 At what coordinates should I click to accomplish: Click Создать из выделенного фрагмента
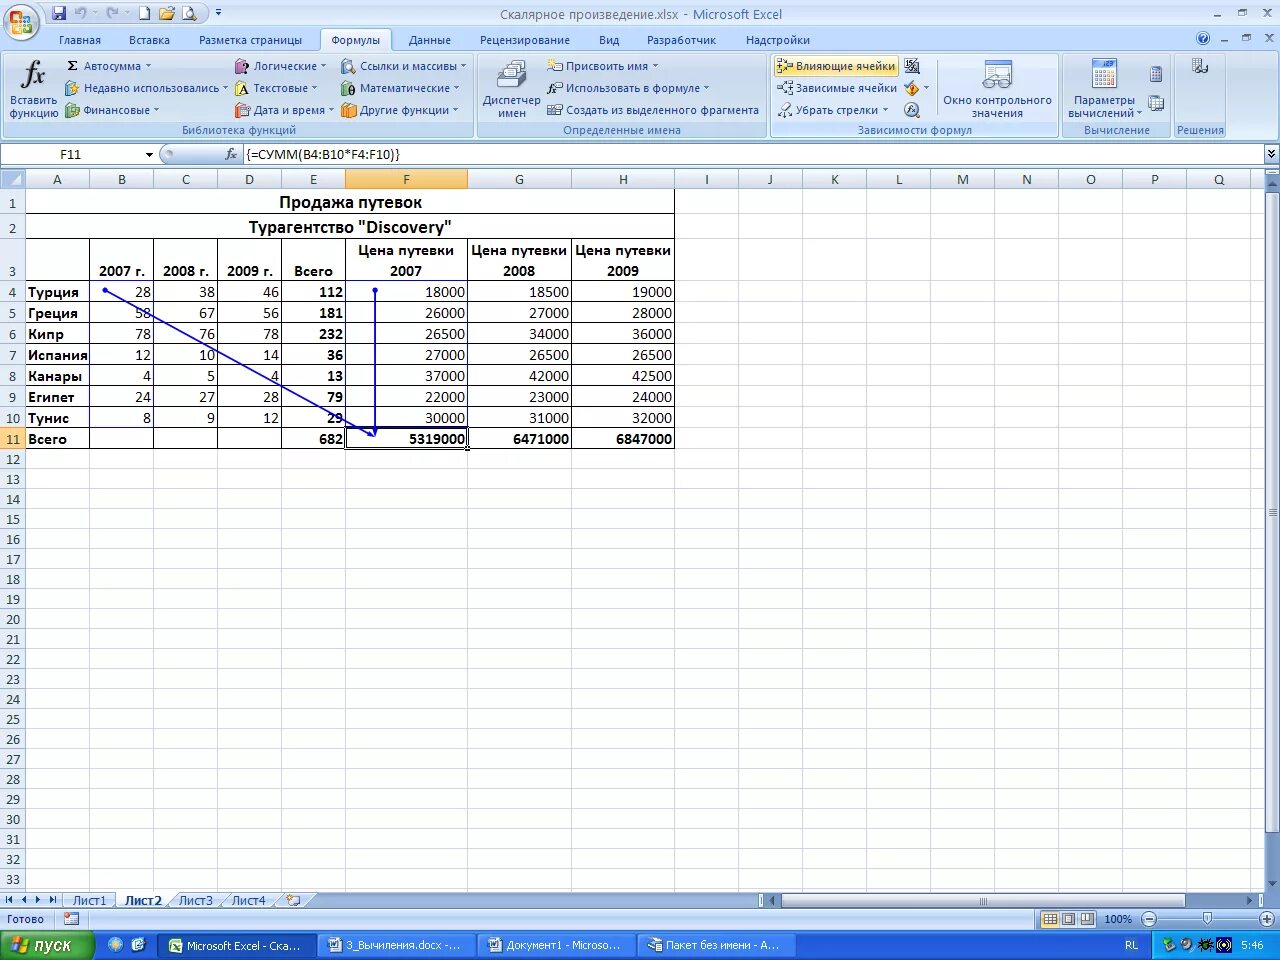pyautogui.click(x=653, y=110)
